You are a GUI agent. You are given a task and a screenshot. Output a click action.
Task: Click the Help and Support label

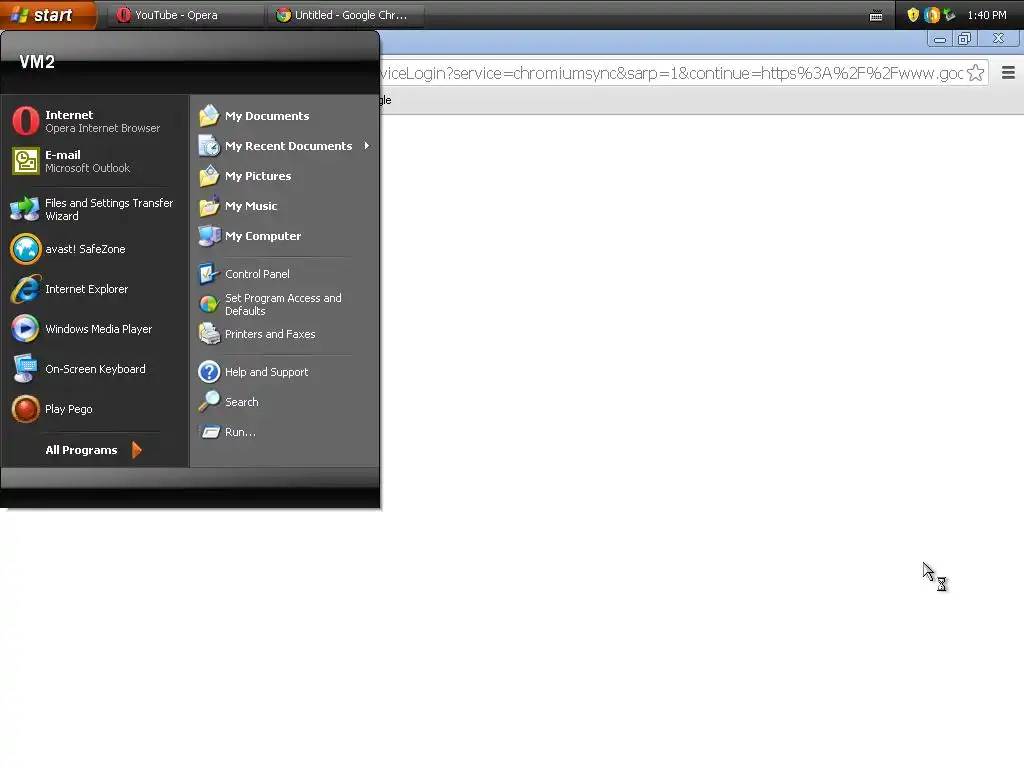coord(266,372)
